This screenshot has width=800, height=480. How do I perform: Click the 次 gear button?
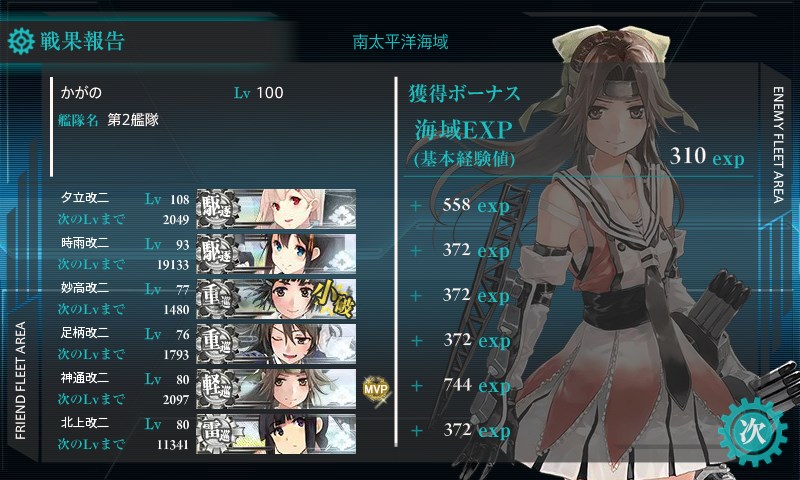click(x=753, y=432)
